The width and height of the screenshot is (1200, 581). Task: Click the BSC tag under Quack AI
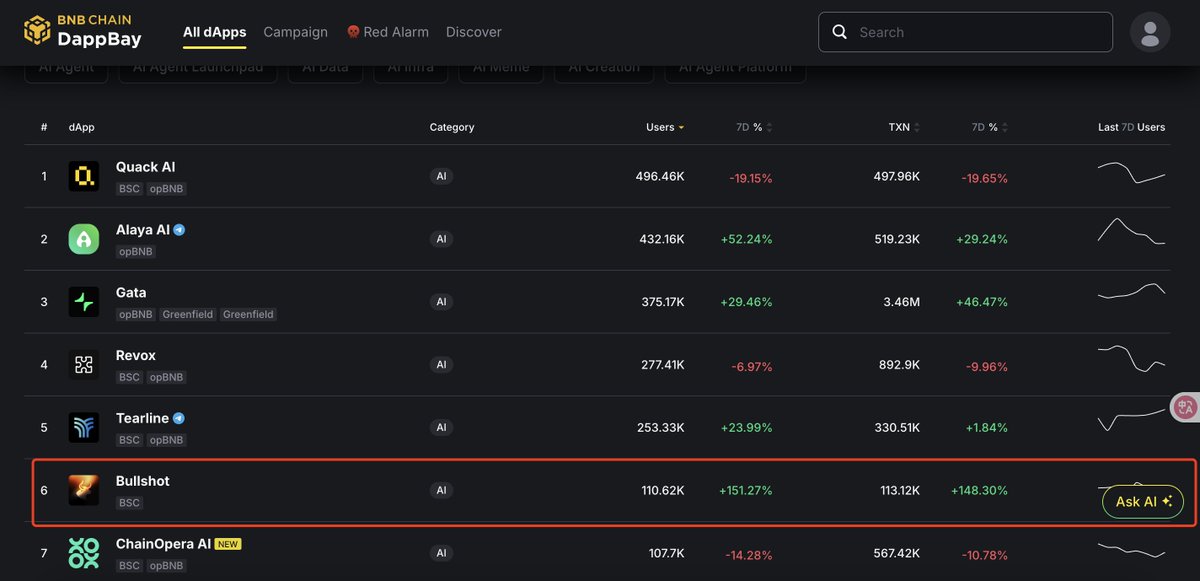[x=129, y=189]
